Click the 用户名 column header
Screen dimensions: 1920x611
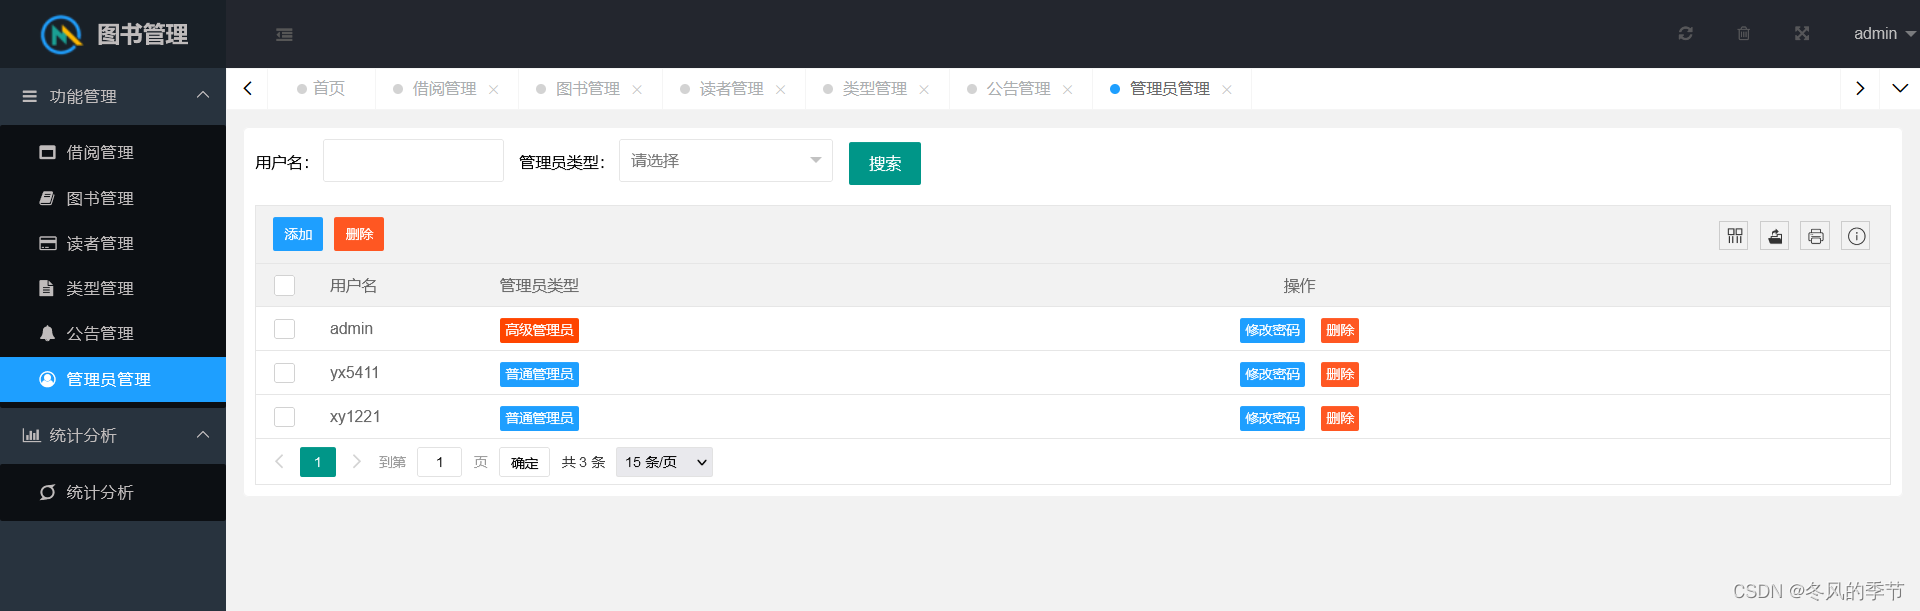pos(353,285)
